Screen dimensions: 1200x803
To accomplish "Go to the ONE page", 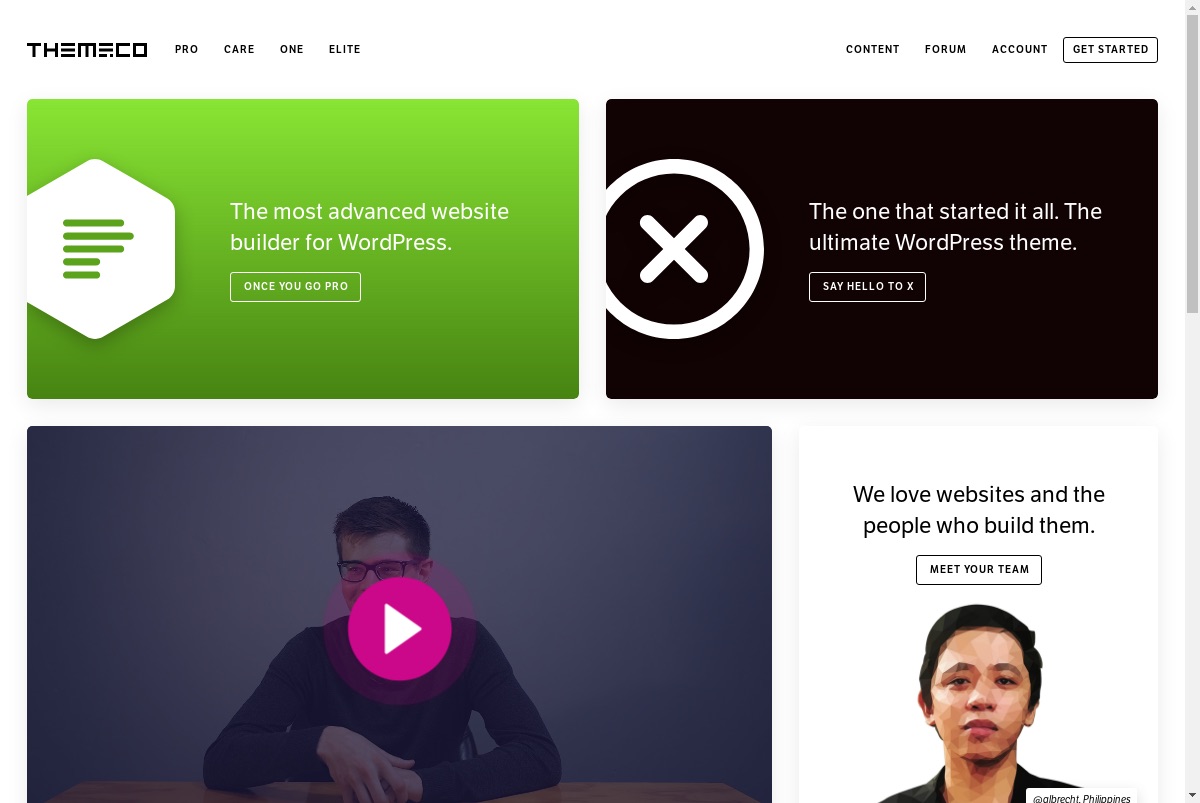I will click(x=292, y=49).
